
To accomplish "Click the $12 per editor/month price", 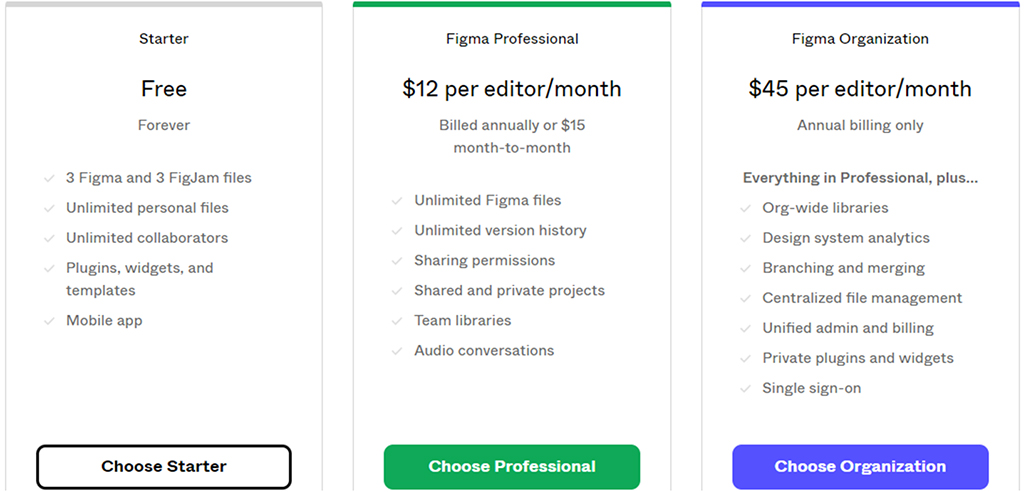I will point(512,88).
